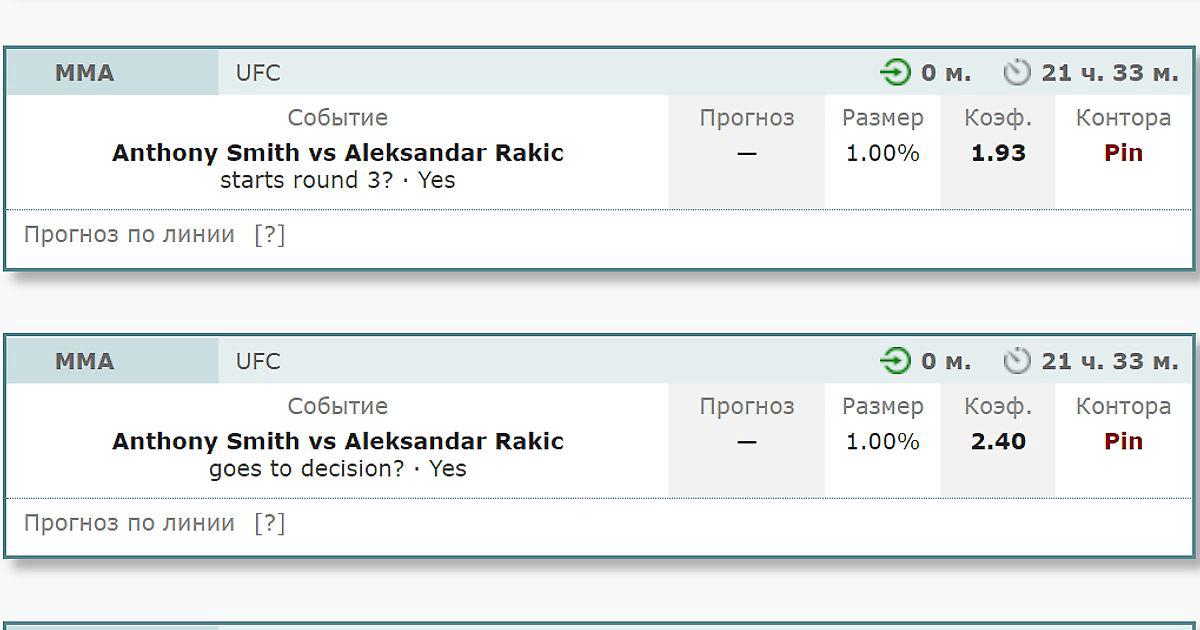Click the Pin bookmaker link in second card
The image size is (1200, 630).
(1123, 441)
